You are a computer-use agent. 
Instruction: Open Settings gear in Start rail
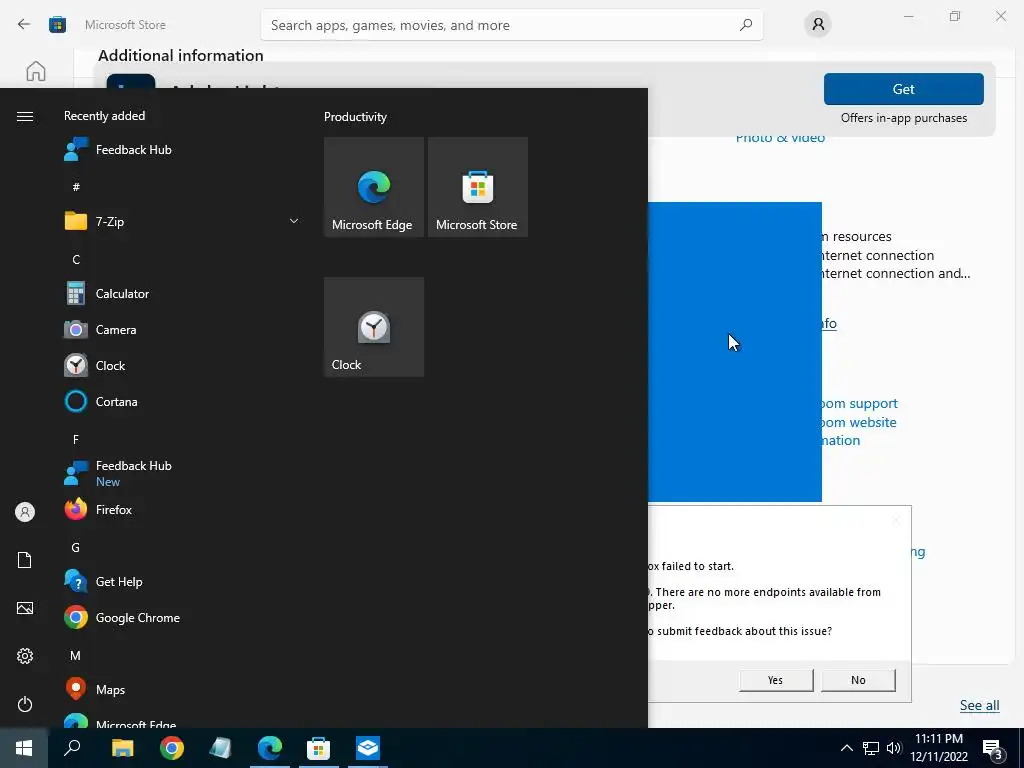click(25, 656)
